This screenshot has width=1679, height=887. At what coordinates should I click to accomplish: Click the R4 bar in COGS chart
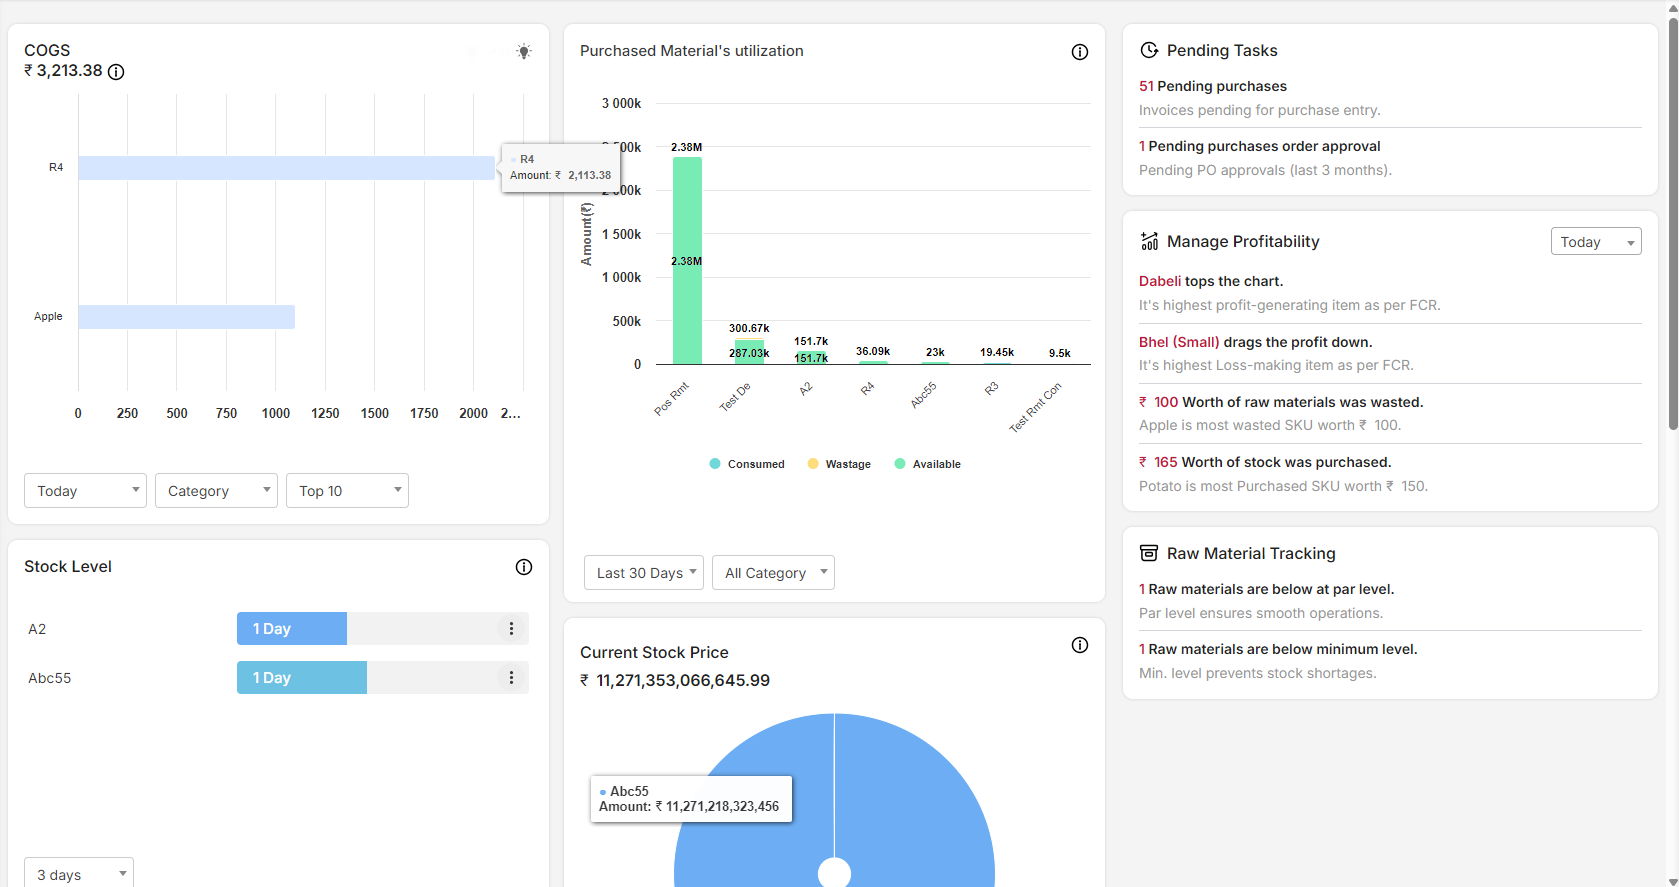tap(287, 168)
